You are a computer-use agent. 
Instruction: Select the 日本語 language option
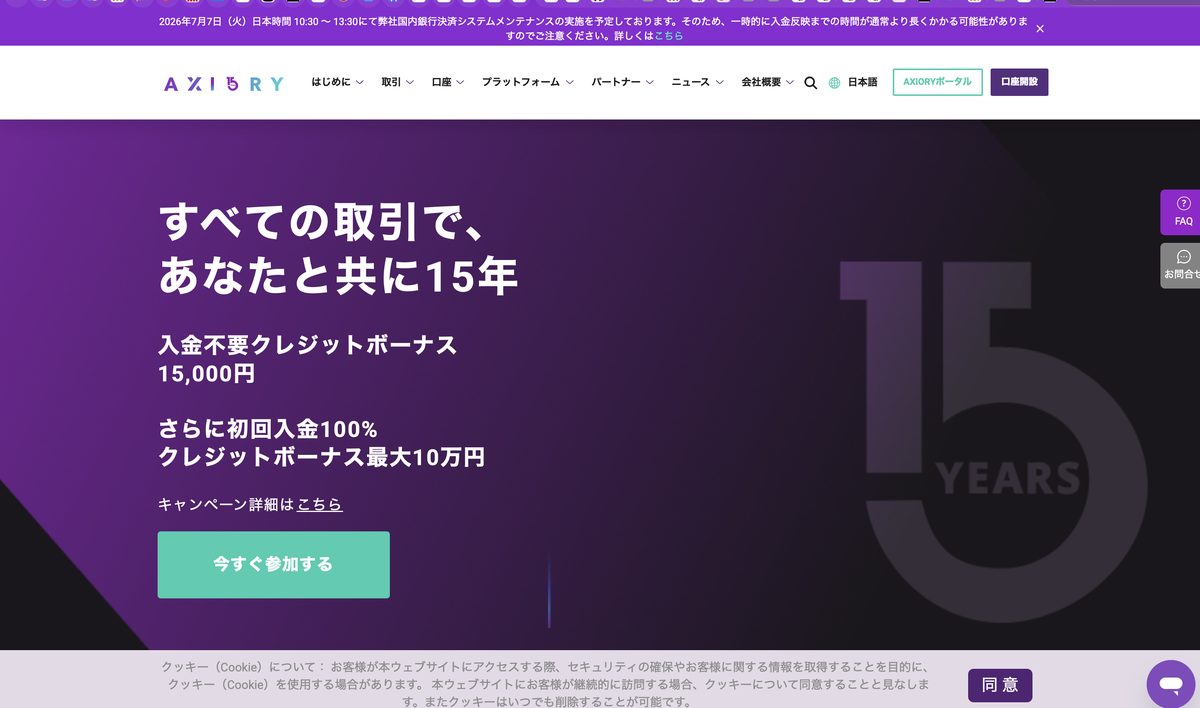point(862,82)
